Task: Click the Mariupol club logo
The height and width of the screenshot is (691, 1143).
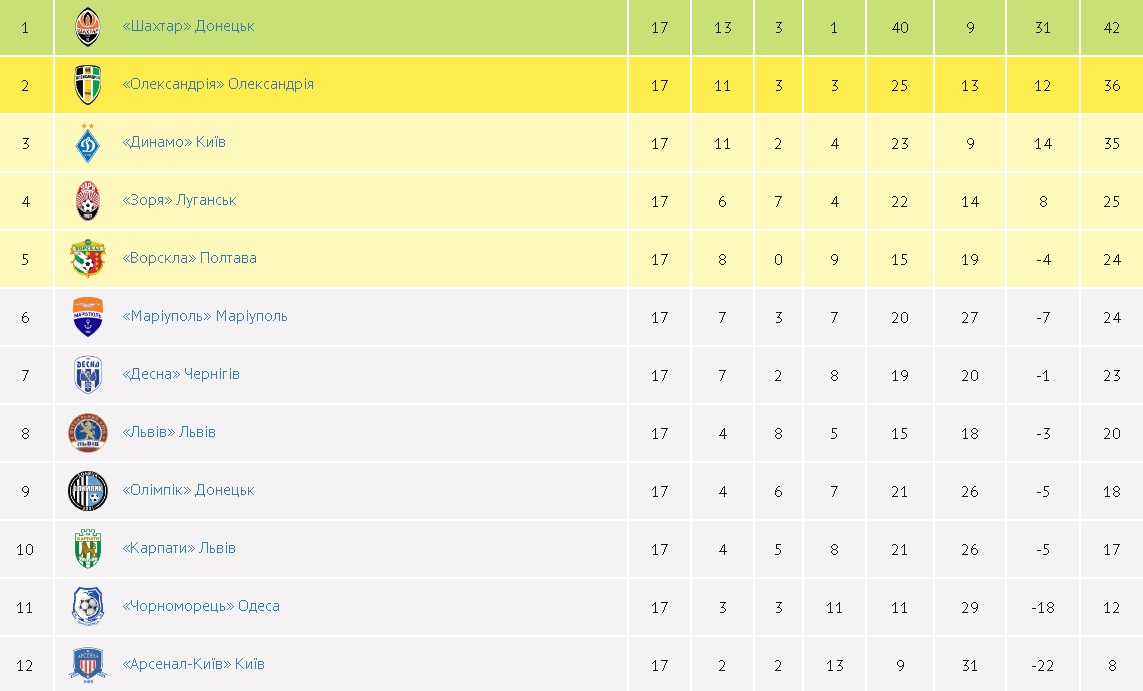Action: pos(88,317)
